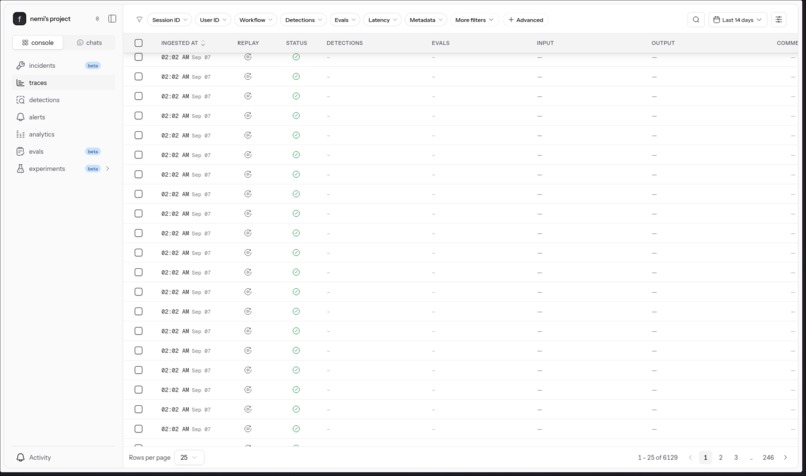Tick the select-all header checkbox
The image size is (806, 476).
[139, 43]
